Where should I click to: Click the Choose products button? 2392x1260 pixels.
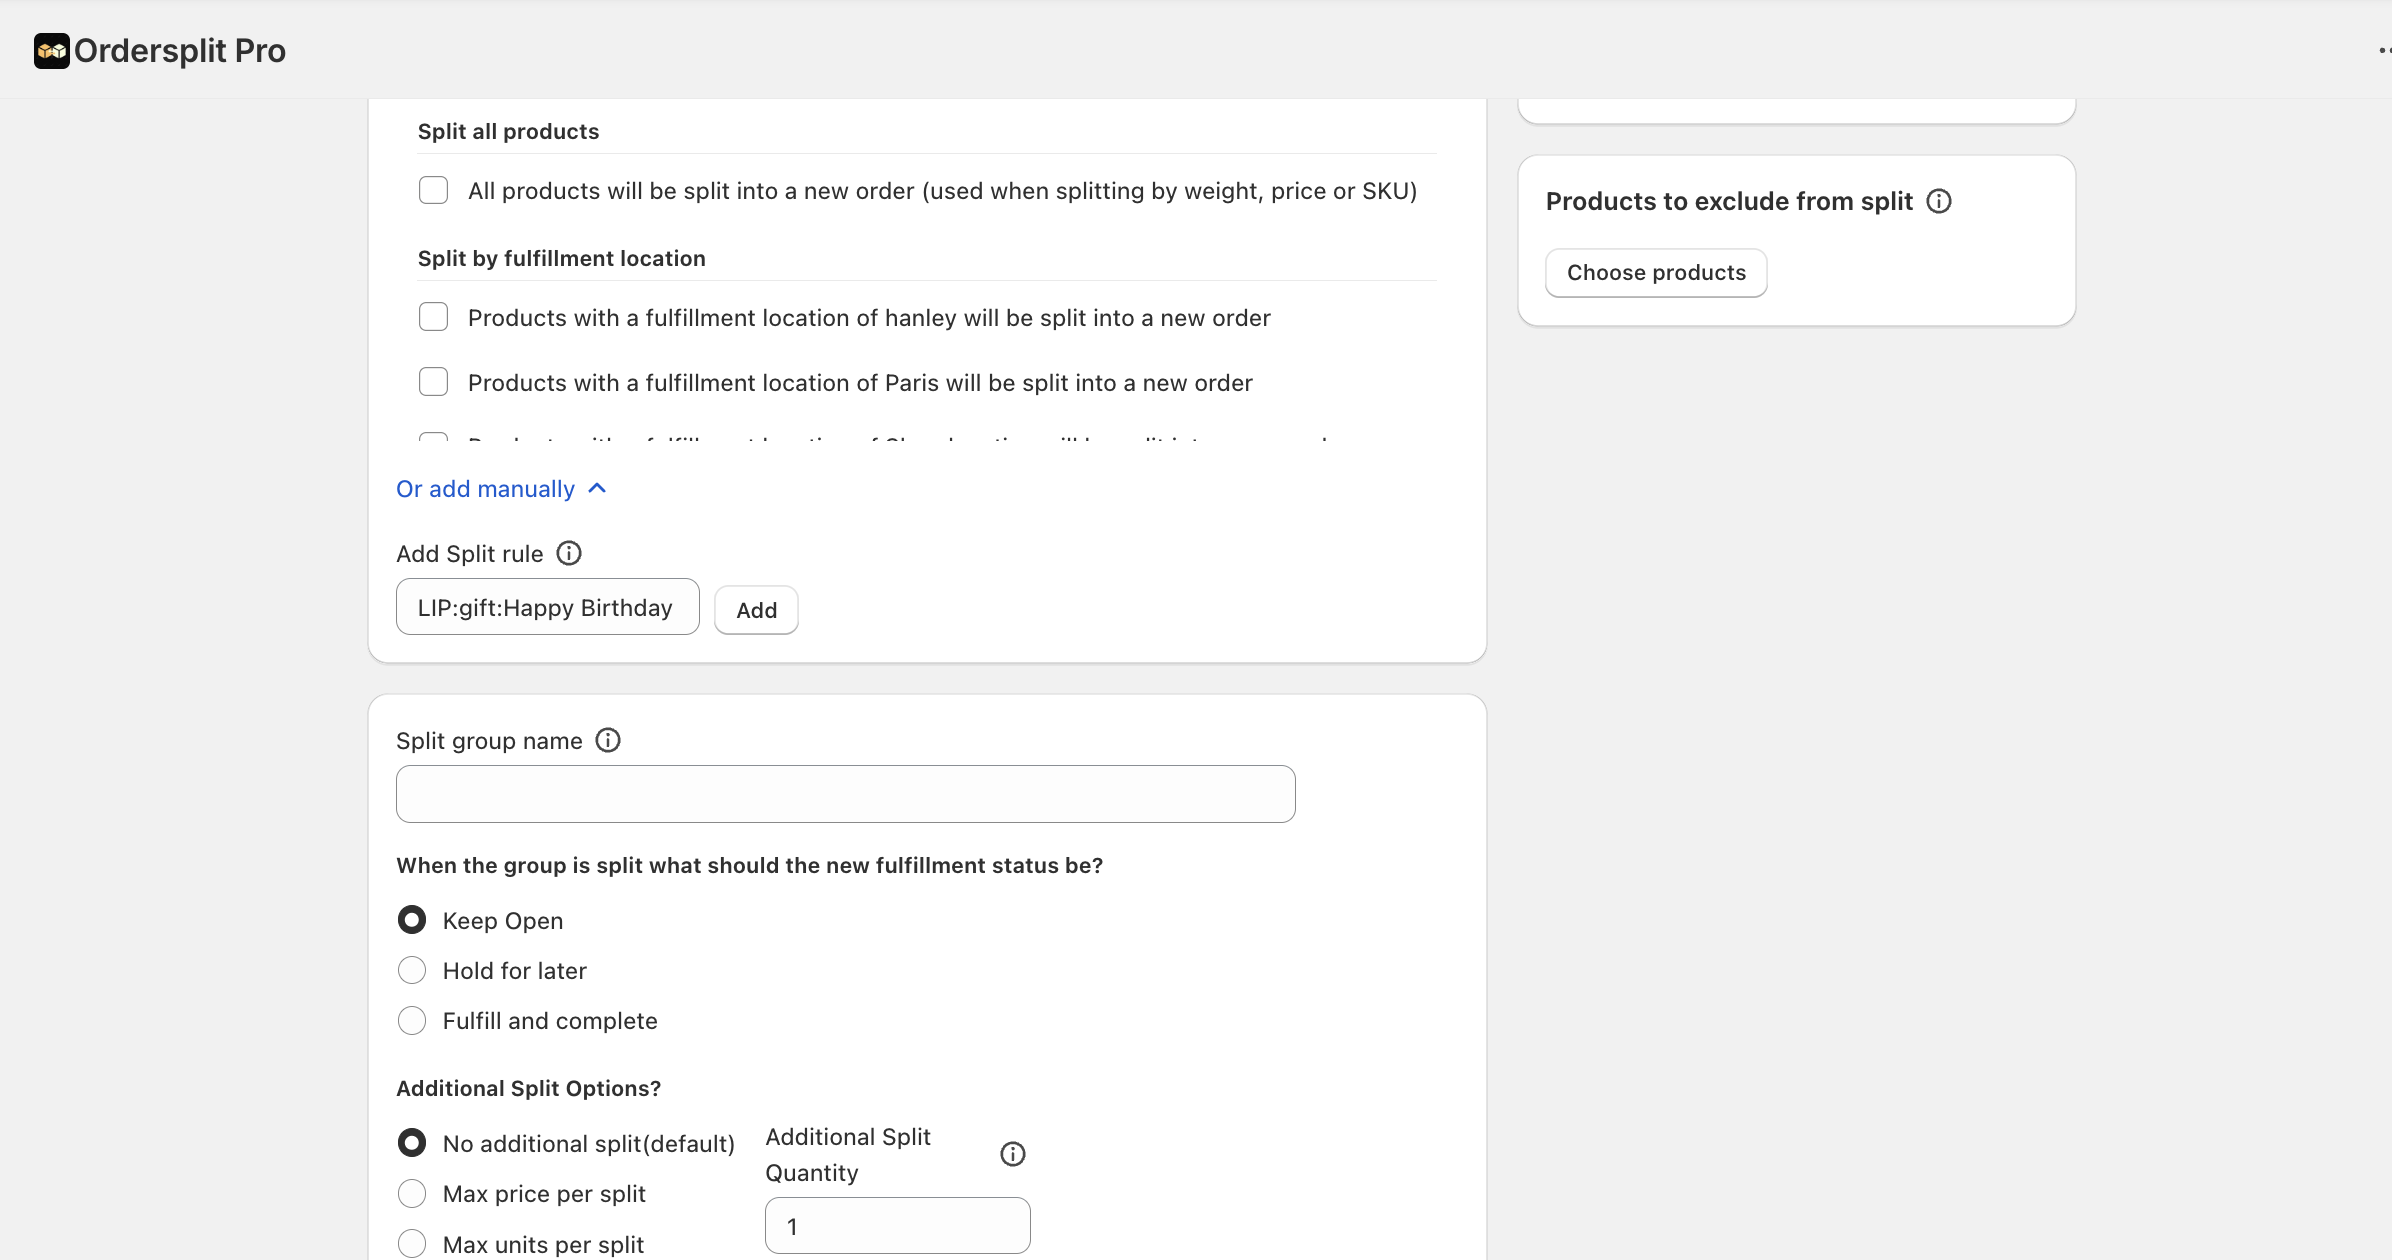click(x=1656, y=273)
